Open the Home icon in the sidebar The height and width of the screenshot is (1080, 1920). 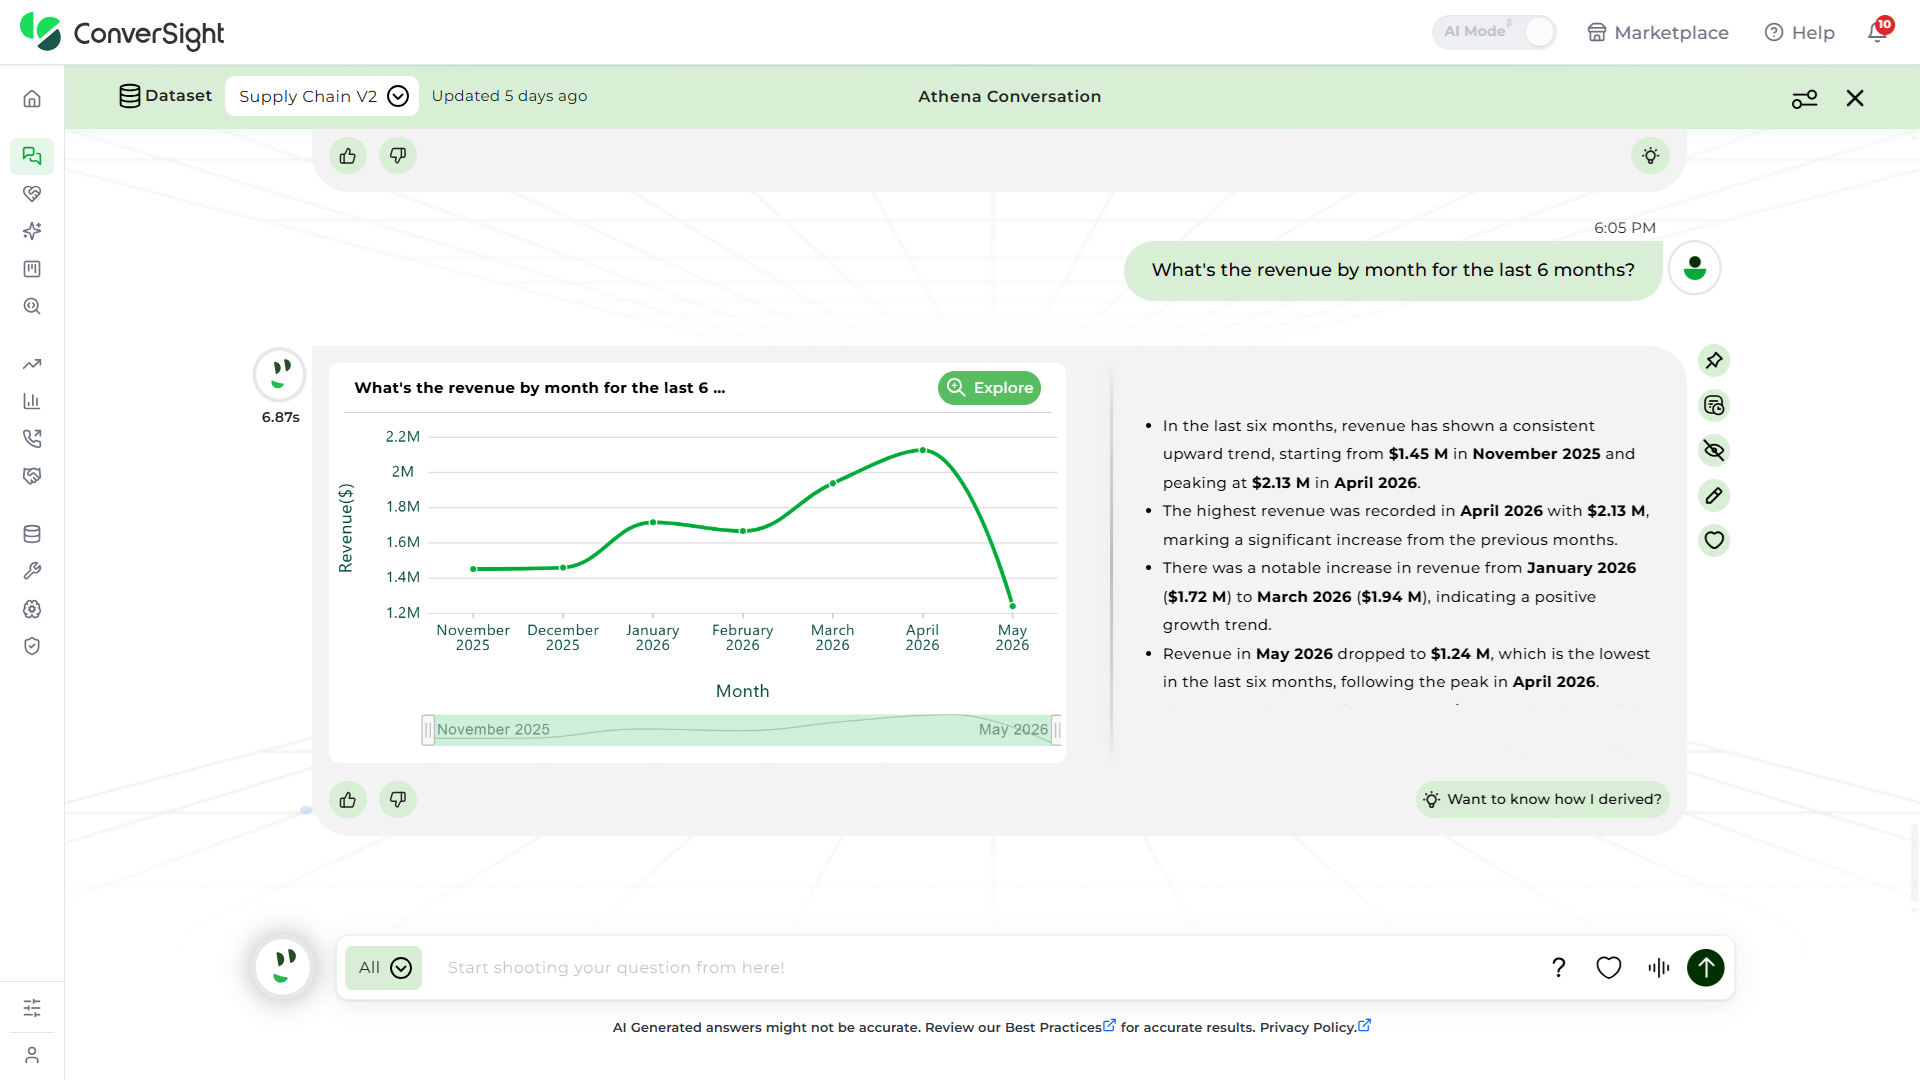[32, 99]
